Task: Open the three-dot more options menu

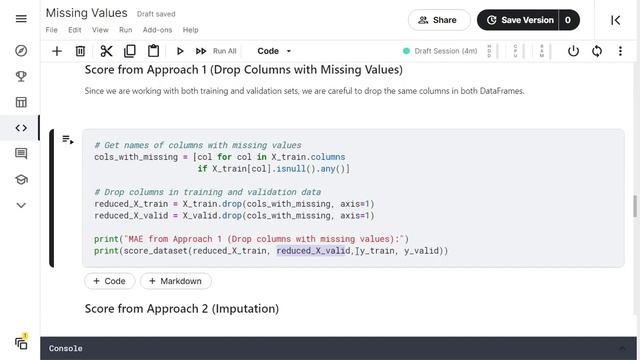Action: (x=620, y=51)
